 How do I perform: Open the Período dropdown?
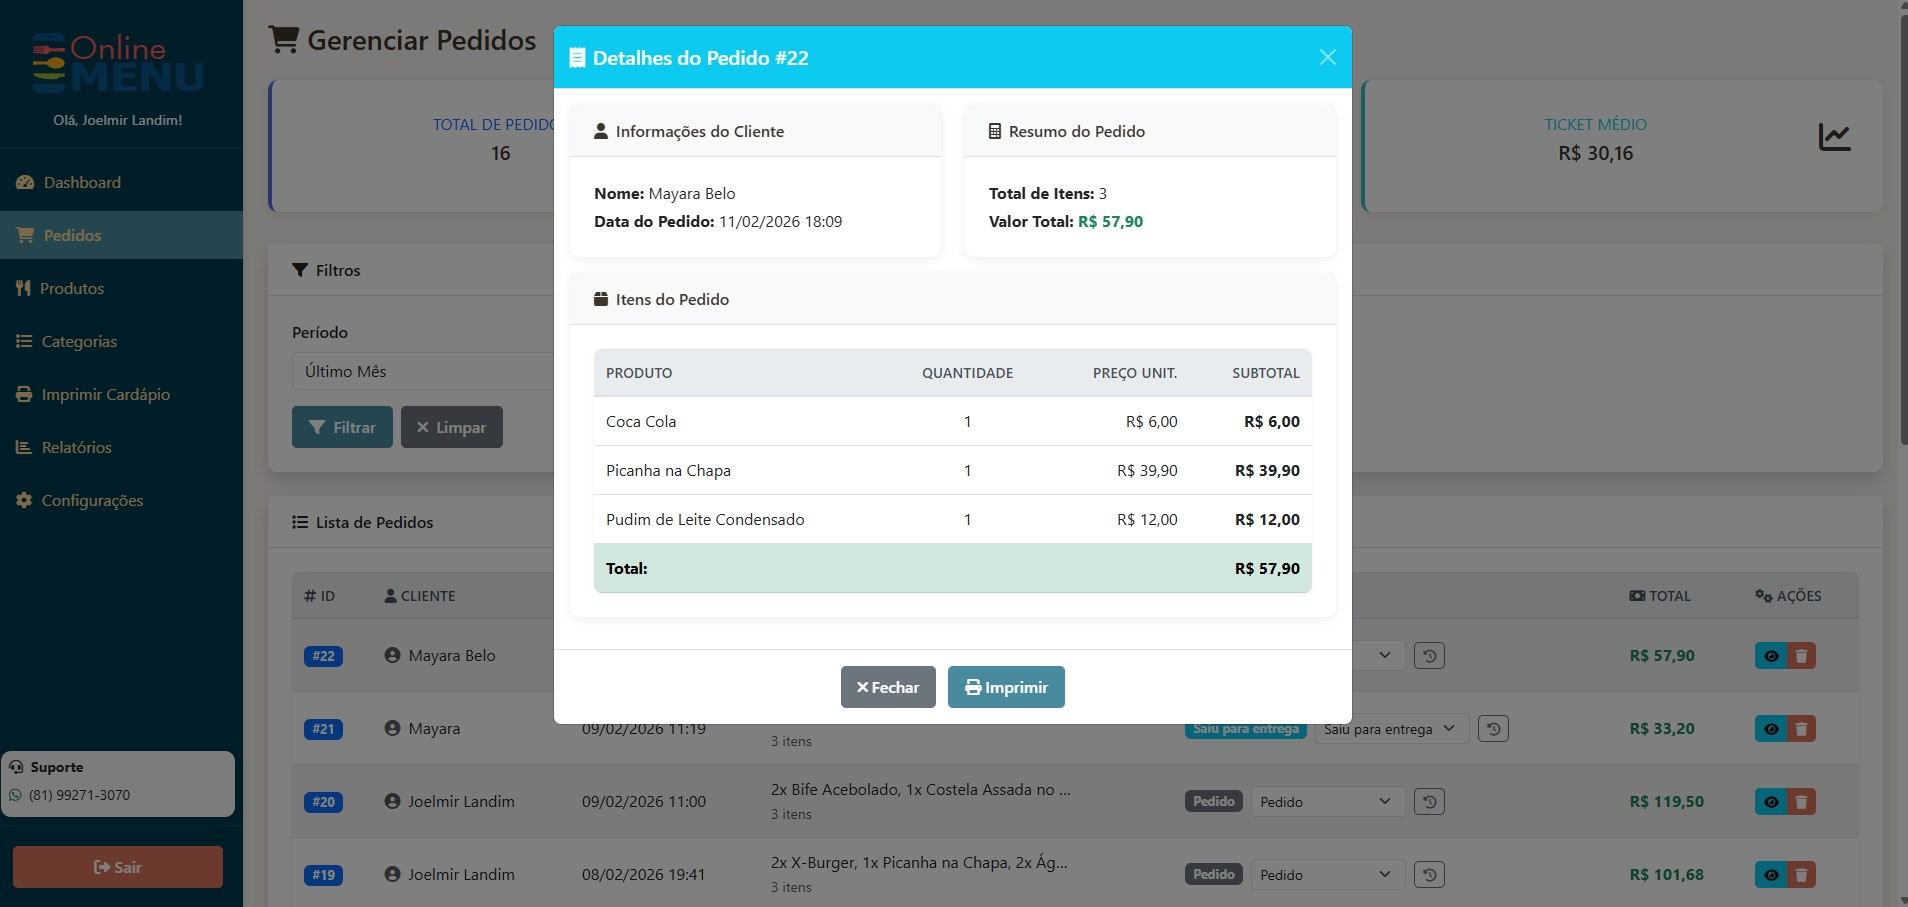pyautogui.click(x=420, y=371)
